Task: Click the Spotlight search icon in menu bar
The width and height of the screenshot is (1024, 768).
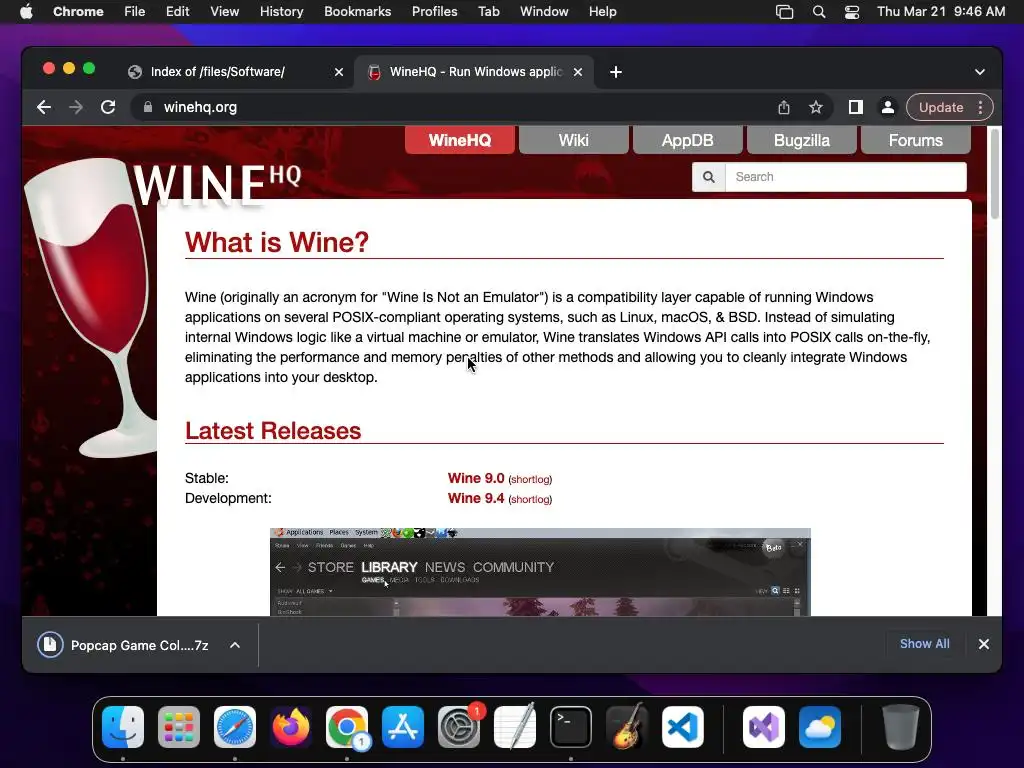Action: pyautogui.click(x=818, y=12)
